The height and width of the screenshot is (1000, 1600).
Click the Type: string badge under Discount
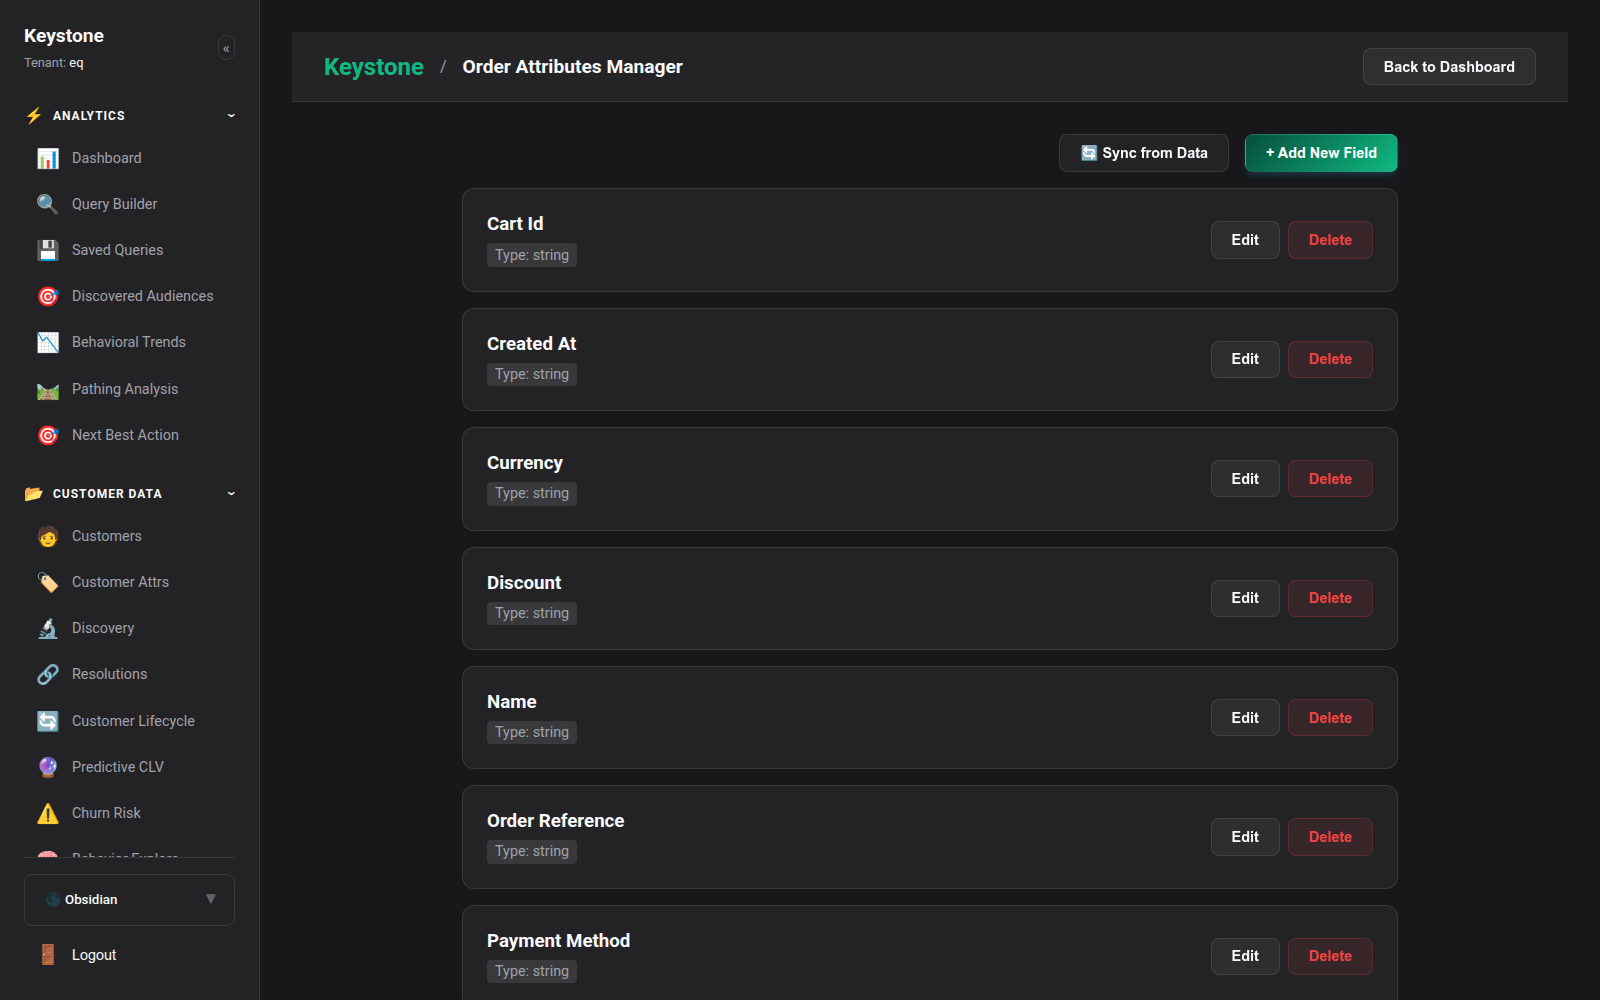532,613
